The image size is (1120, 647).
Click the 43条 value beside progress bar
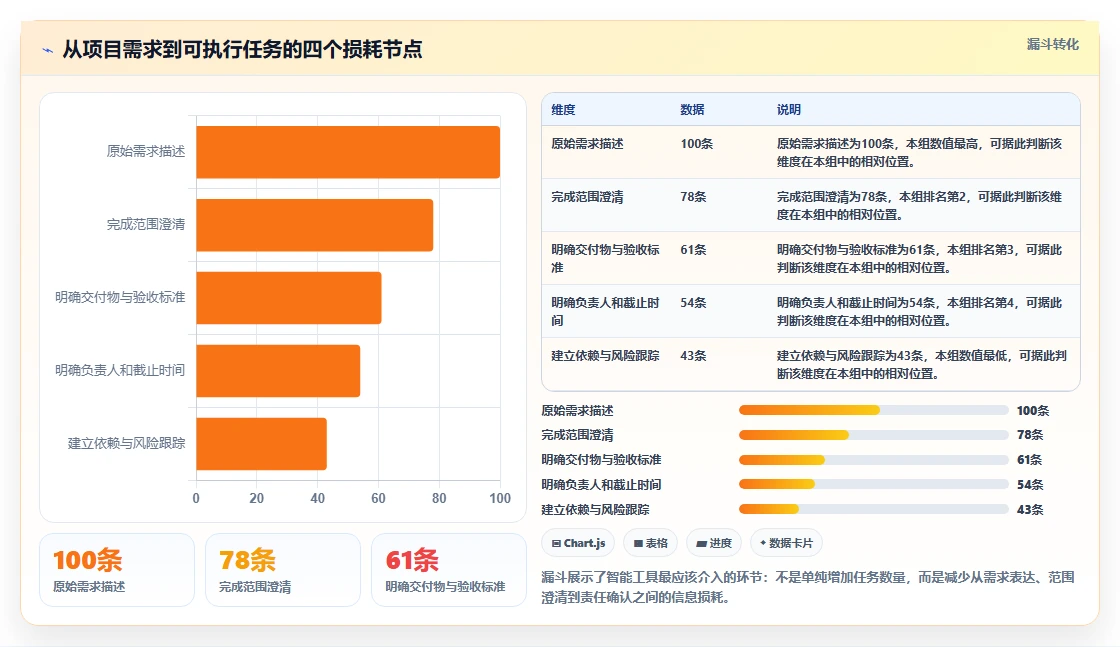coord(1030,510)
